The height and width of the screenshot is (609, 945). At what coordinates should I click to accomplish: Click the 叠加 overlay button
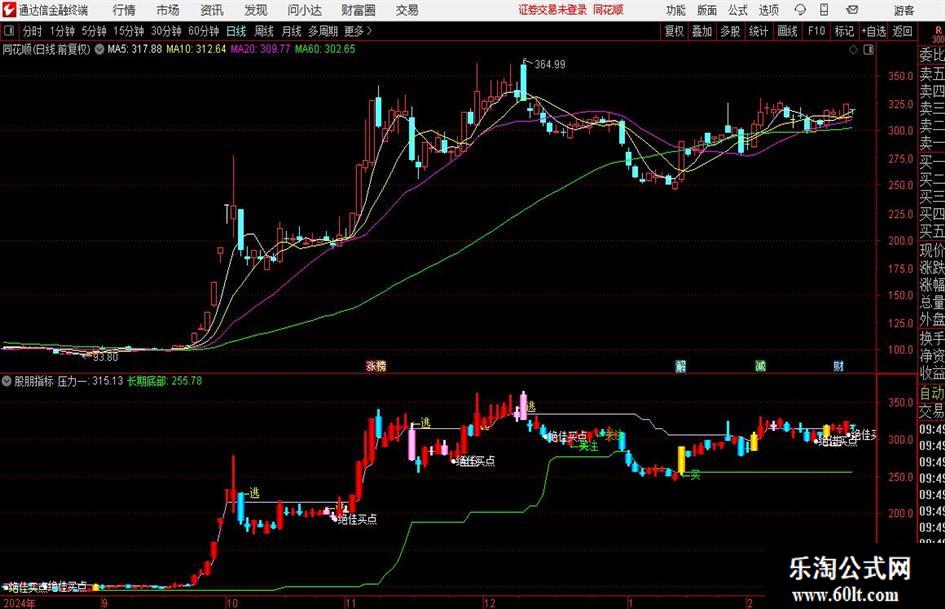pos(702,31)
